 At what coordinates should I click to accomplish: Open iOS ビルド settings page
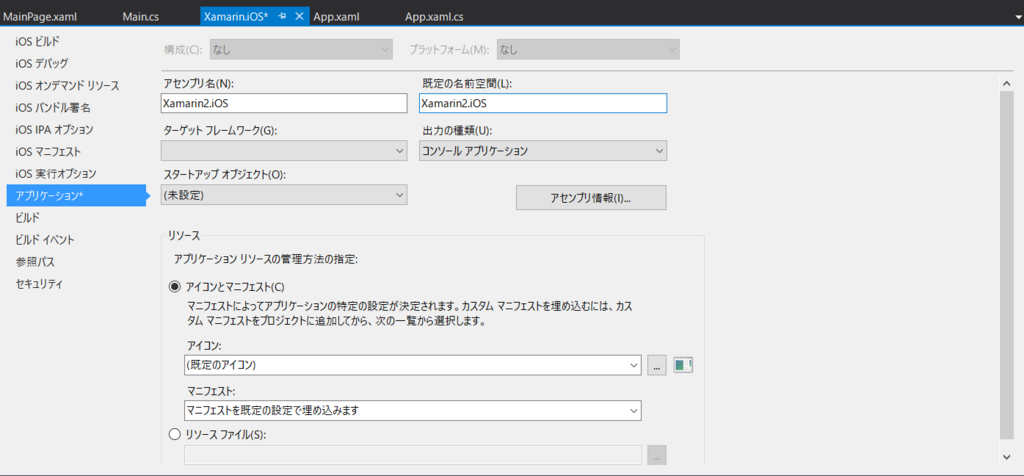37,41
